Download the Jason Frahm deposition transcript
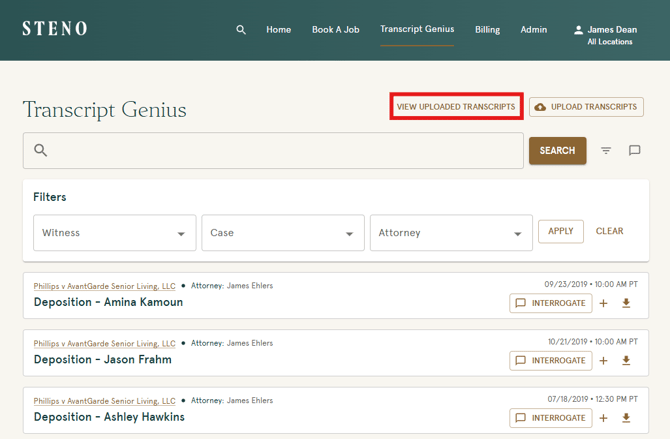Screen dimensions: 670x439 click(627, 361)
